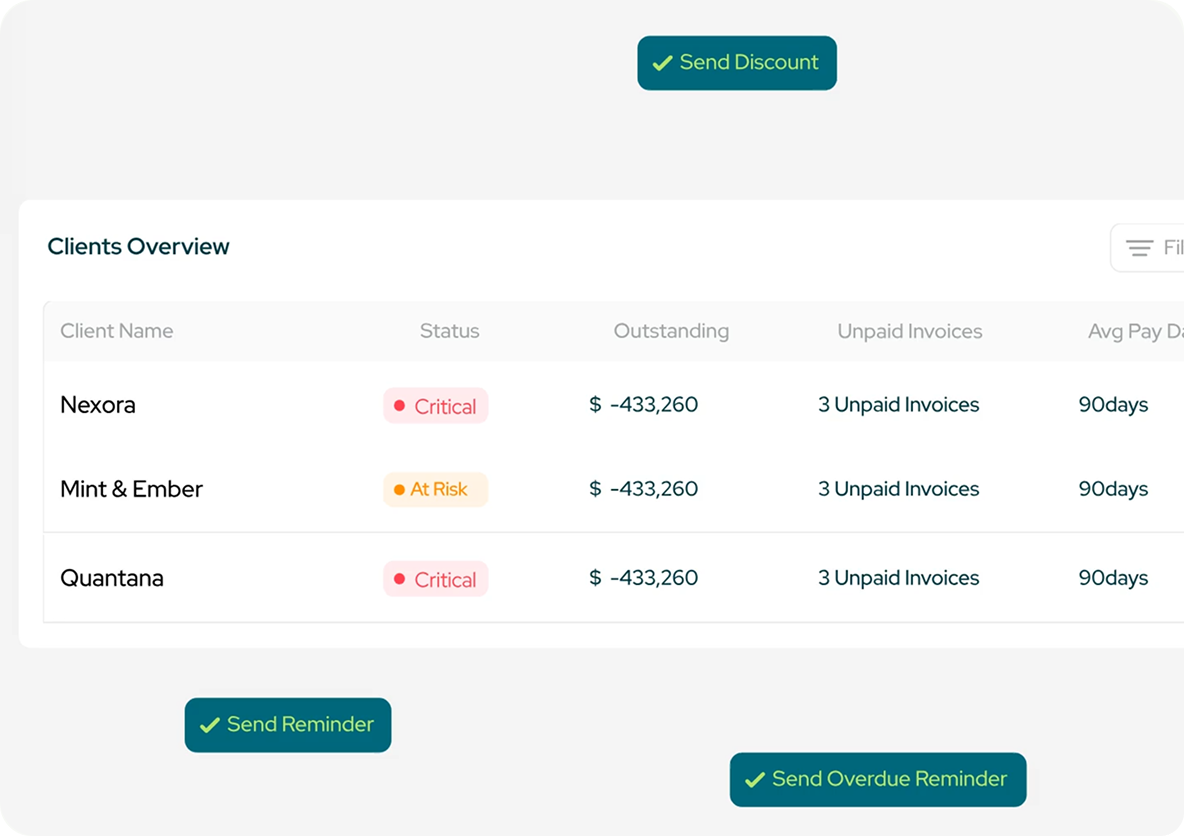Image resolution: width=1184 pixels, height=836 pixels.
Task: Select the Quantana client name
Action: click(112, 578)
